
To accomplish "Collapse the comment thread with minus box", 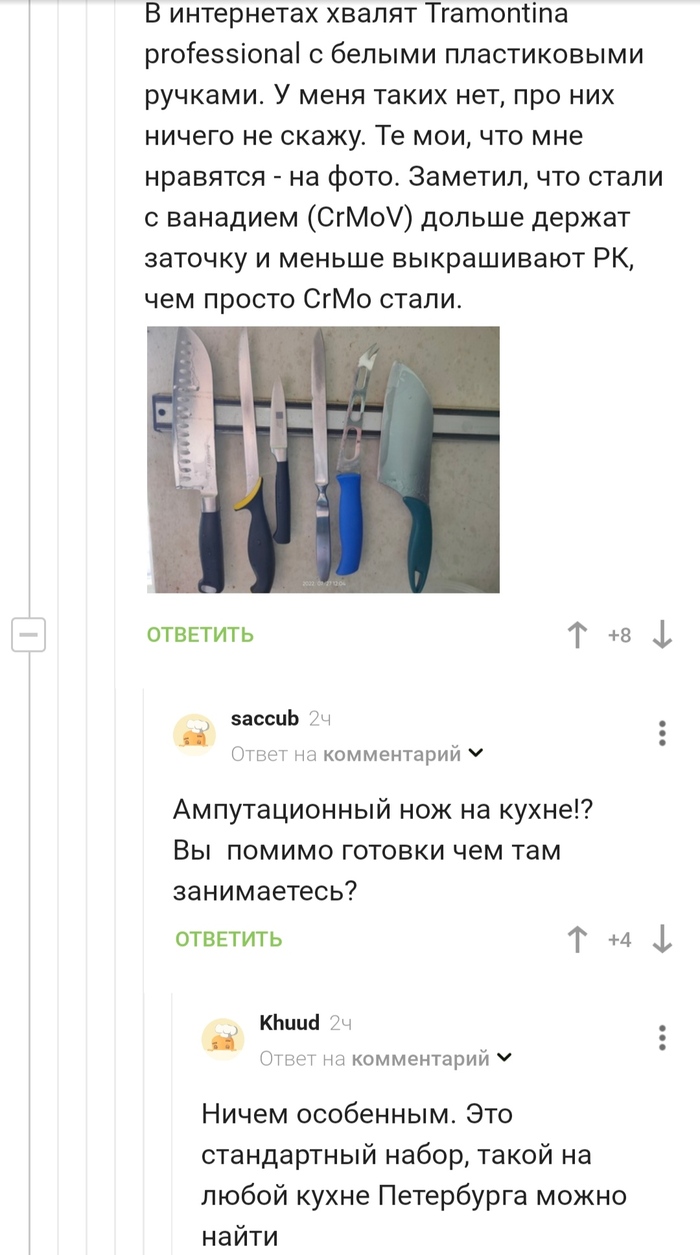I will (29, 635).
